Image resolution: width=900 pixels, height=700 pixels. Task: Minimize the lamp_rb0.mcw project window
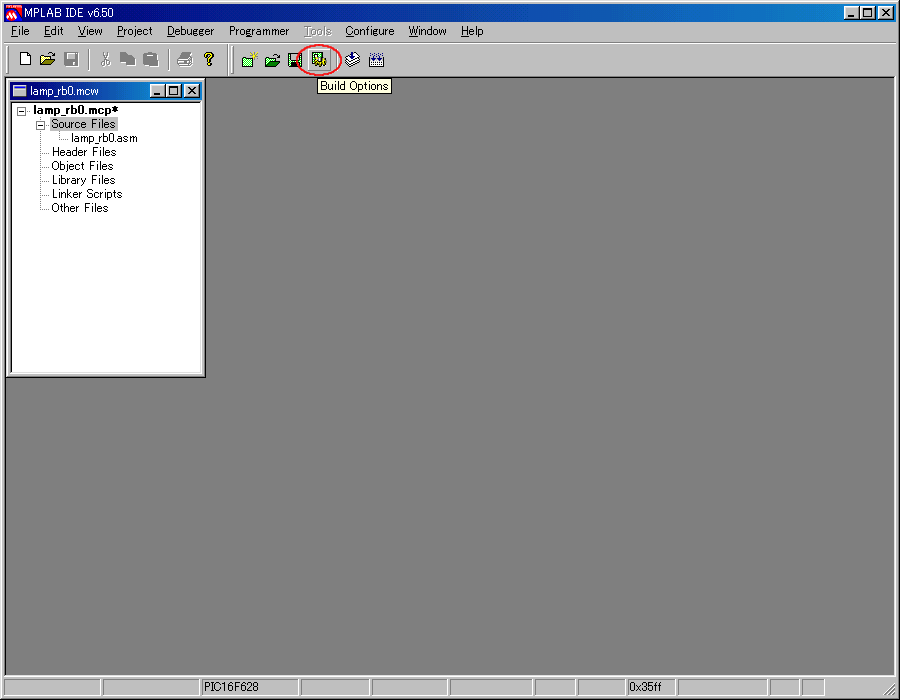pyautogui.click(x=157, y=91)
